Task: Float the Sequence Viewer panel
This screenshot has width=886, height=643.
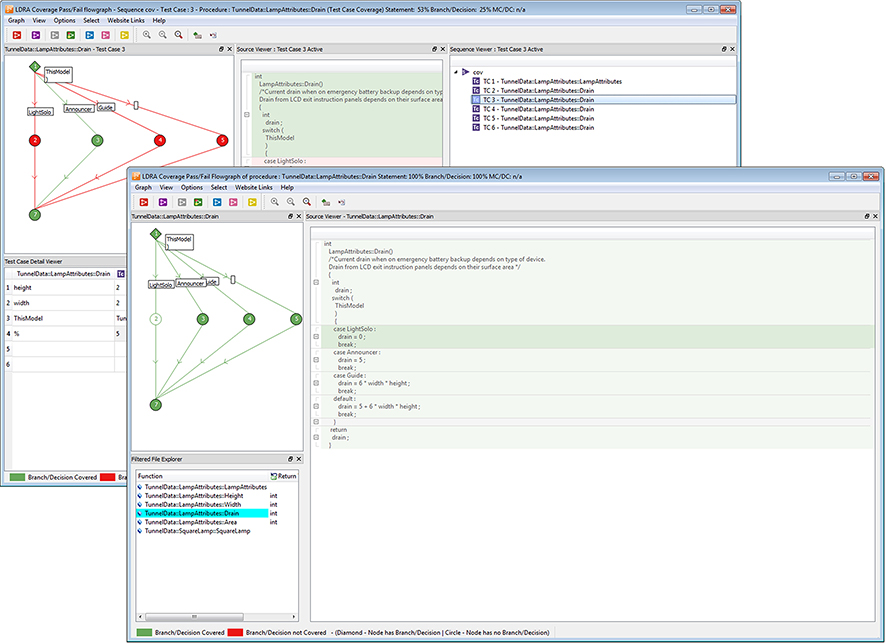Action: click(x=724, y=49)
